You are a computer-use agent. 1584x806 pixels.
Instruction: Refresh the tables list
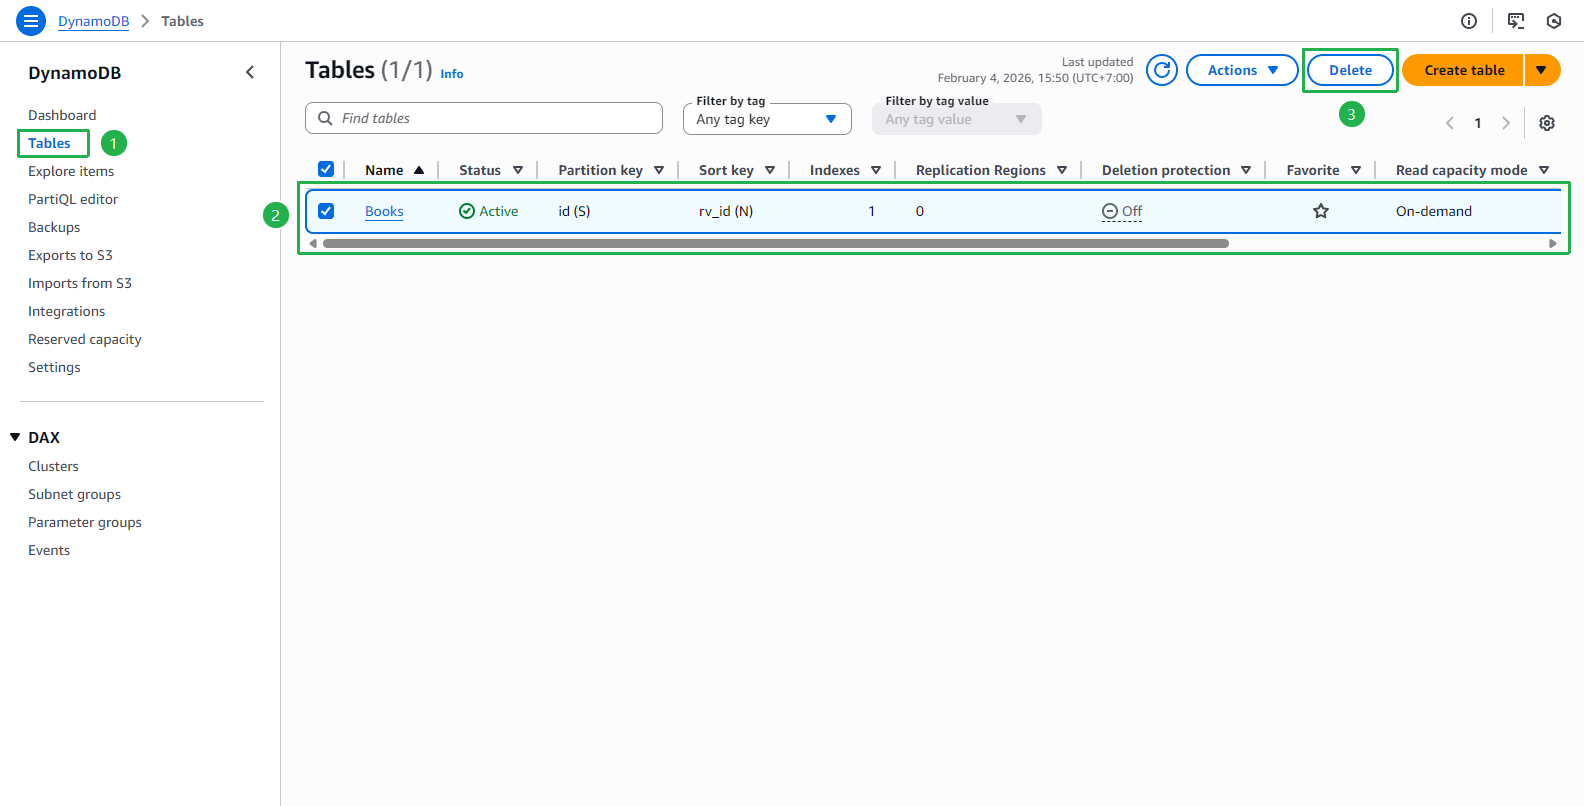click(x=1162, y=70)
